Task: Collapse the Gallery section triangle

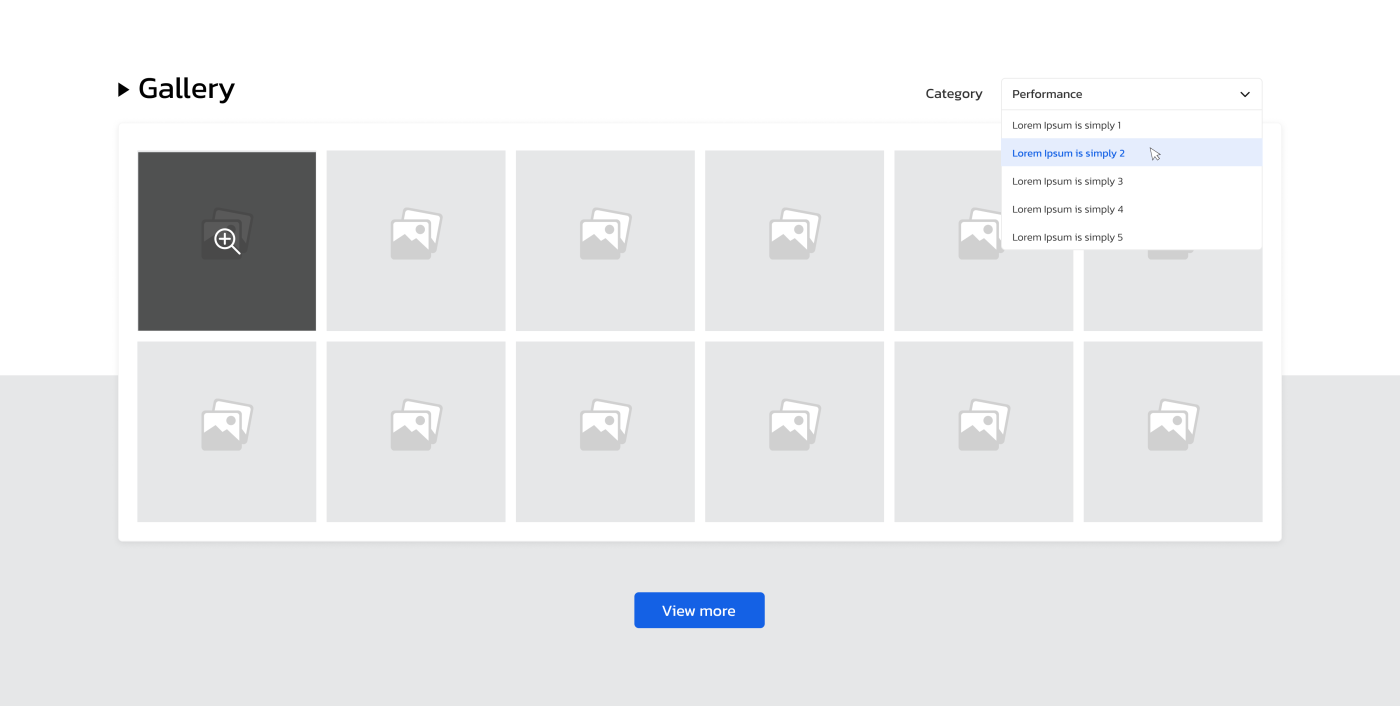Action: 124,90
